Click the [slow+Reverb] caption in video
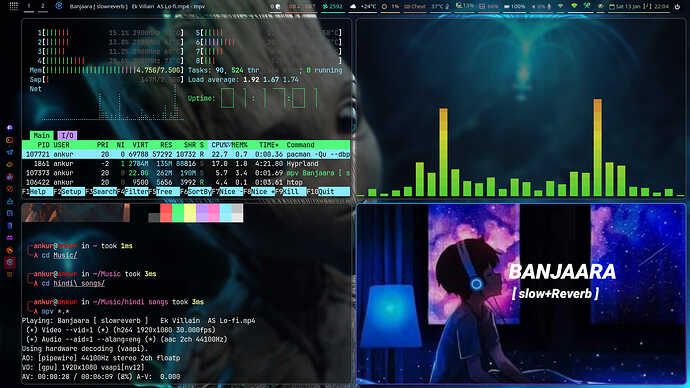 (555, 293)
